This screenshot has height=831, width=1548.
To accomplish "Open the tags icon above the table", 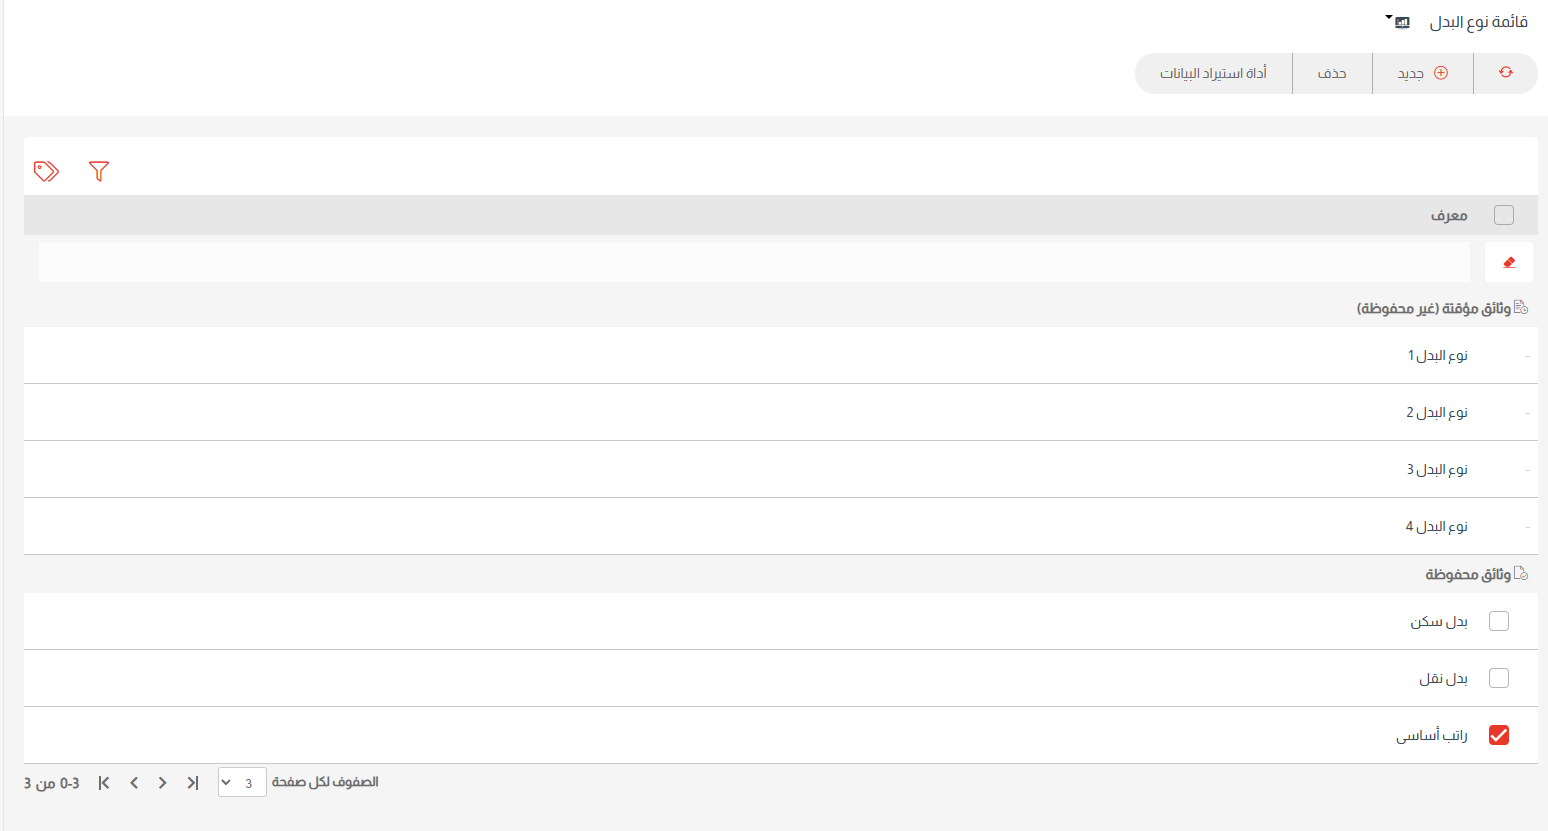I will pyautogui.click(x=46, y=171).
